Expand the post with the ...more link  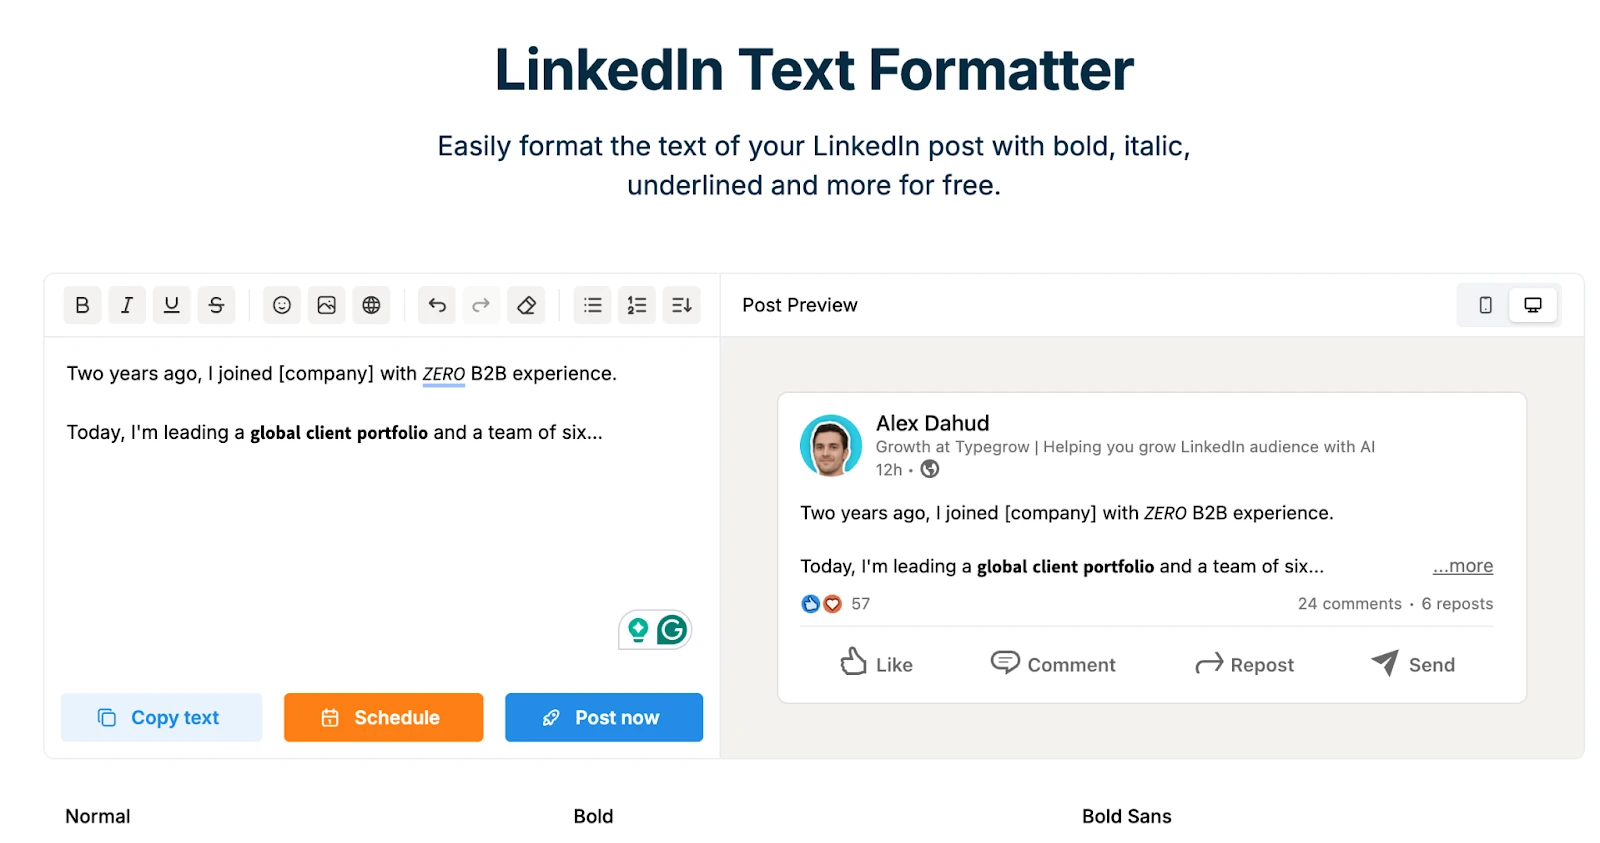coord(1462,566)
